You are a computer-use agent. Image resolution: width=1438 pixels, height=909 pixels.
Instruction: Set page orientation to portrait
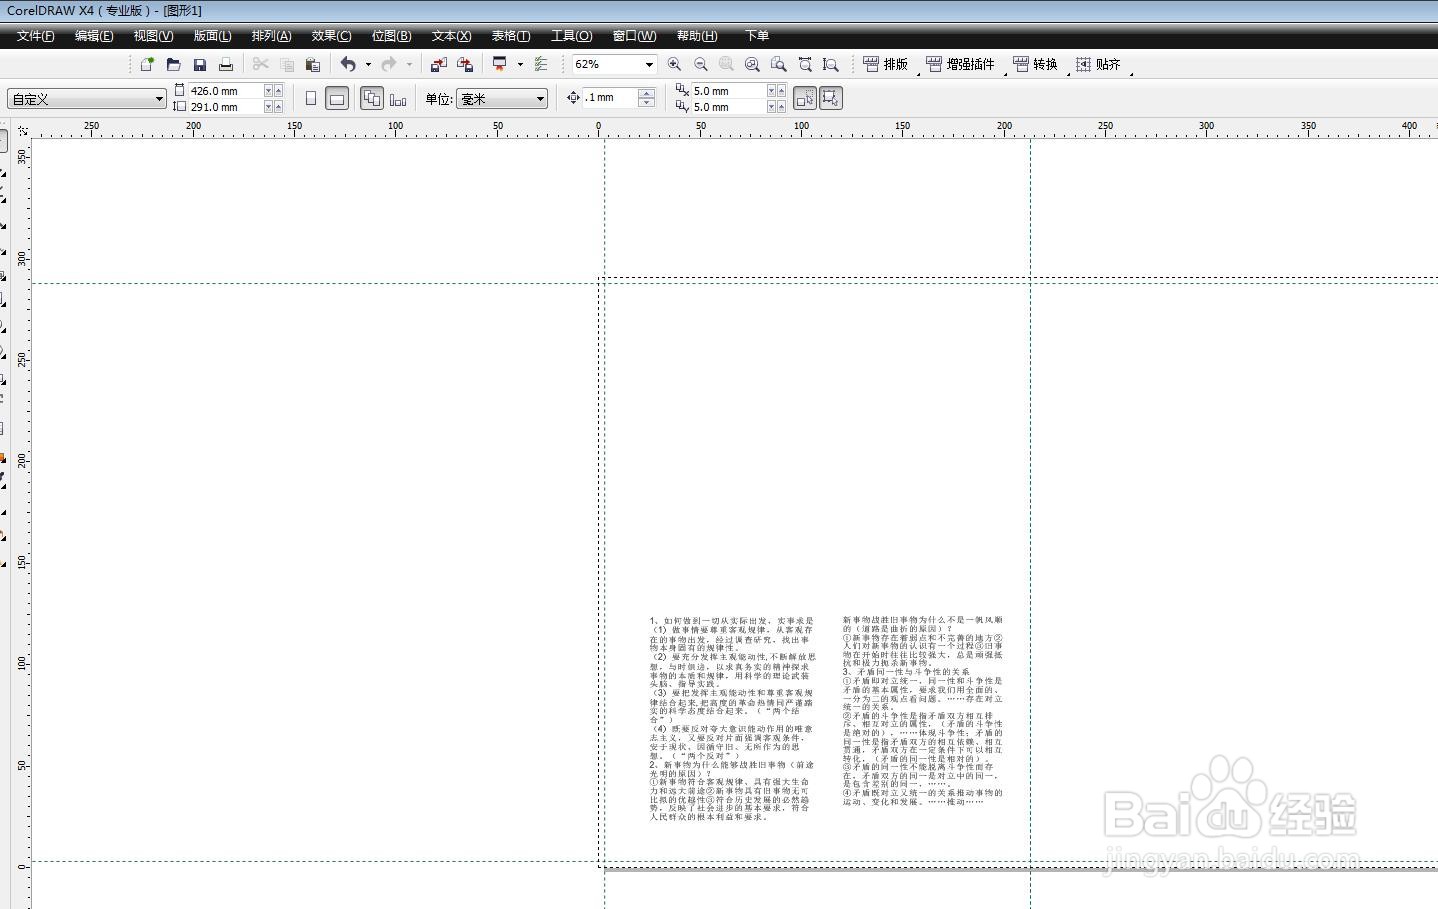pyautogui.click(x=311, y=98)
